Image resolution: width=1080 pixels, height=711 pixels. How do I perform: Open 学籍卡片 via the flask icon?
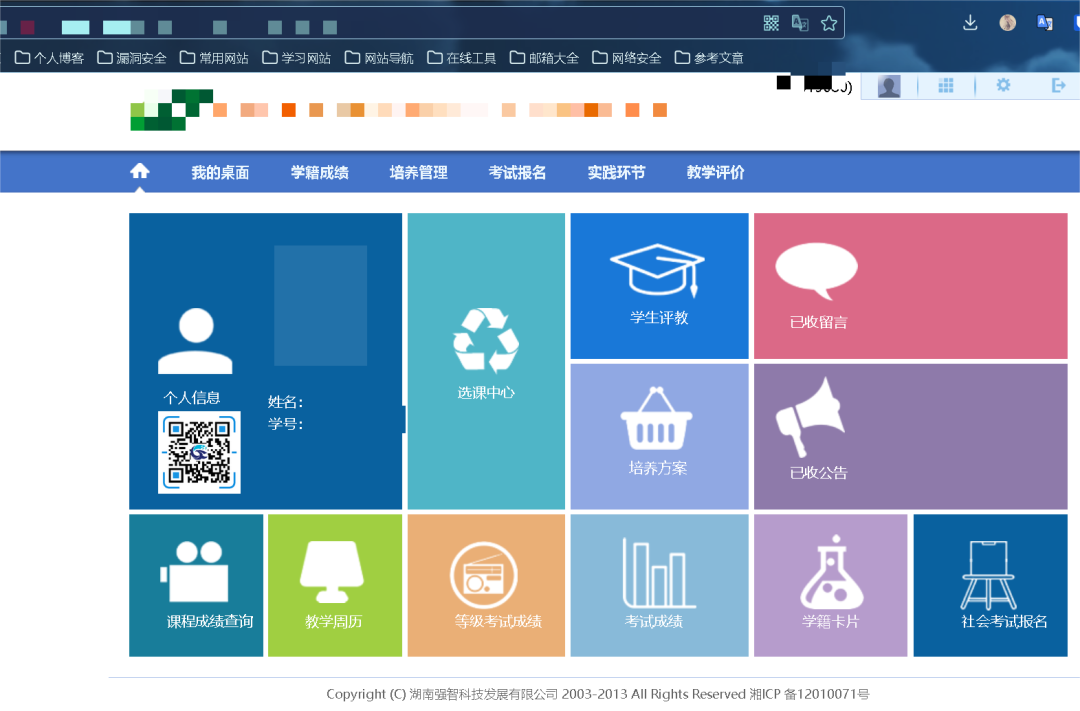pos(830,570)
